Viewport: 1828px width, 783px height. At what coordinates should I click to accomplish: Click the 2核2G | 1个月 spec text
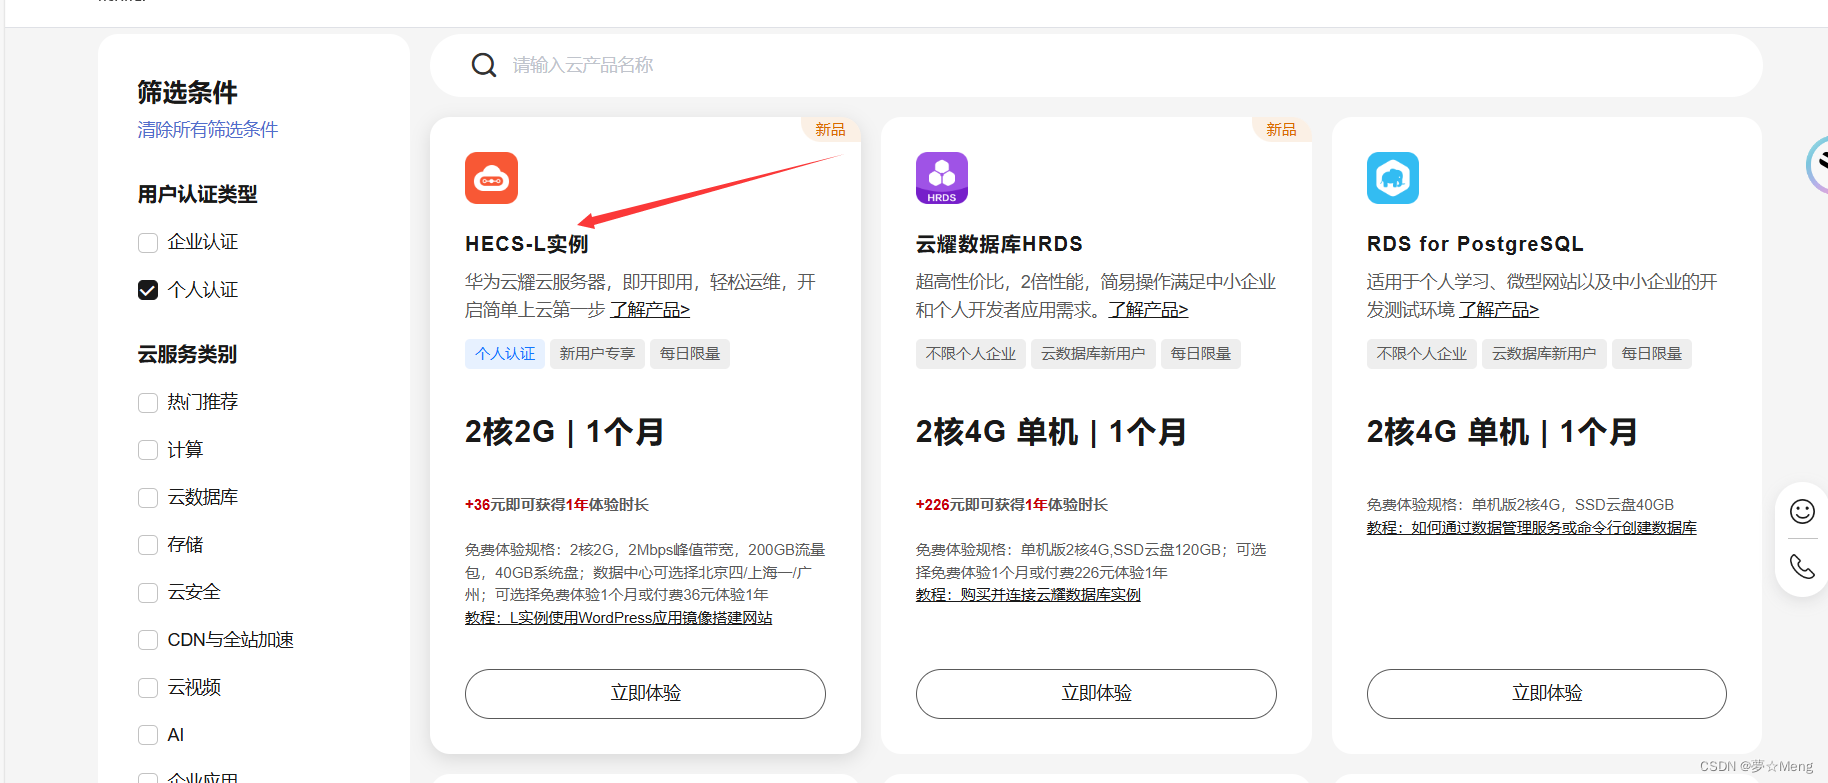[565, 432]
